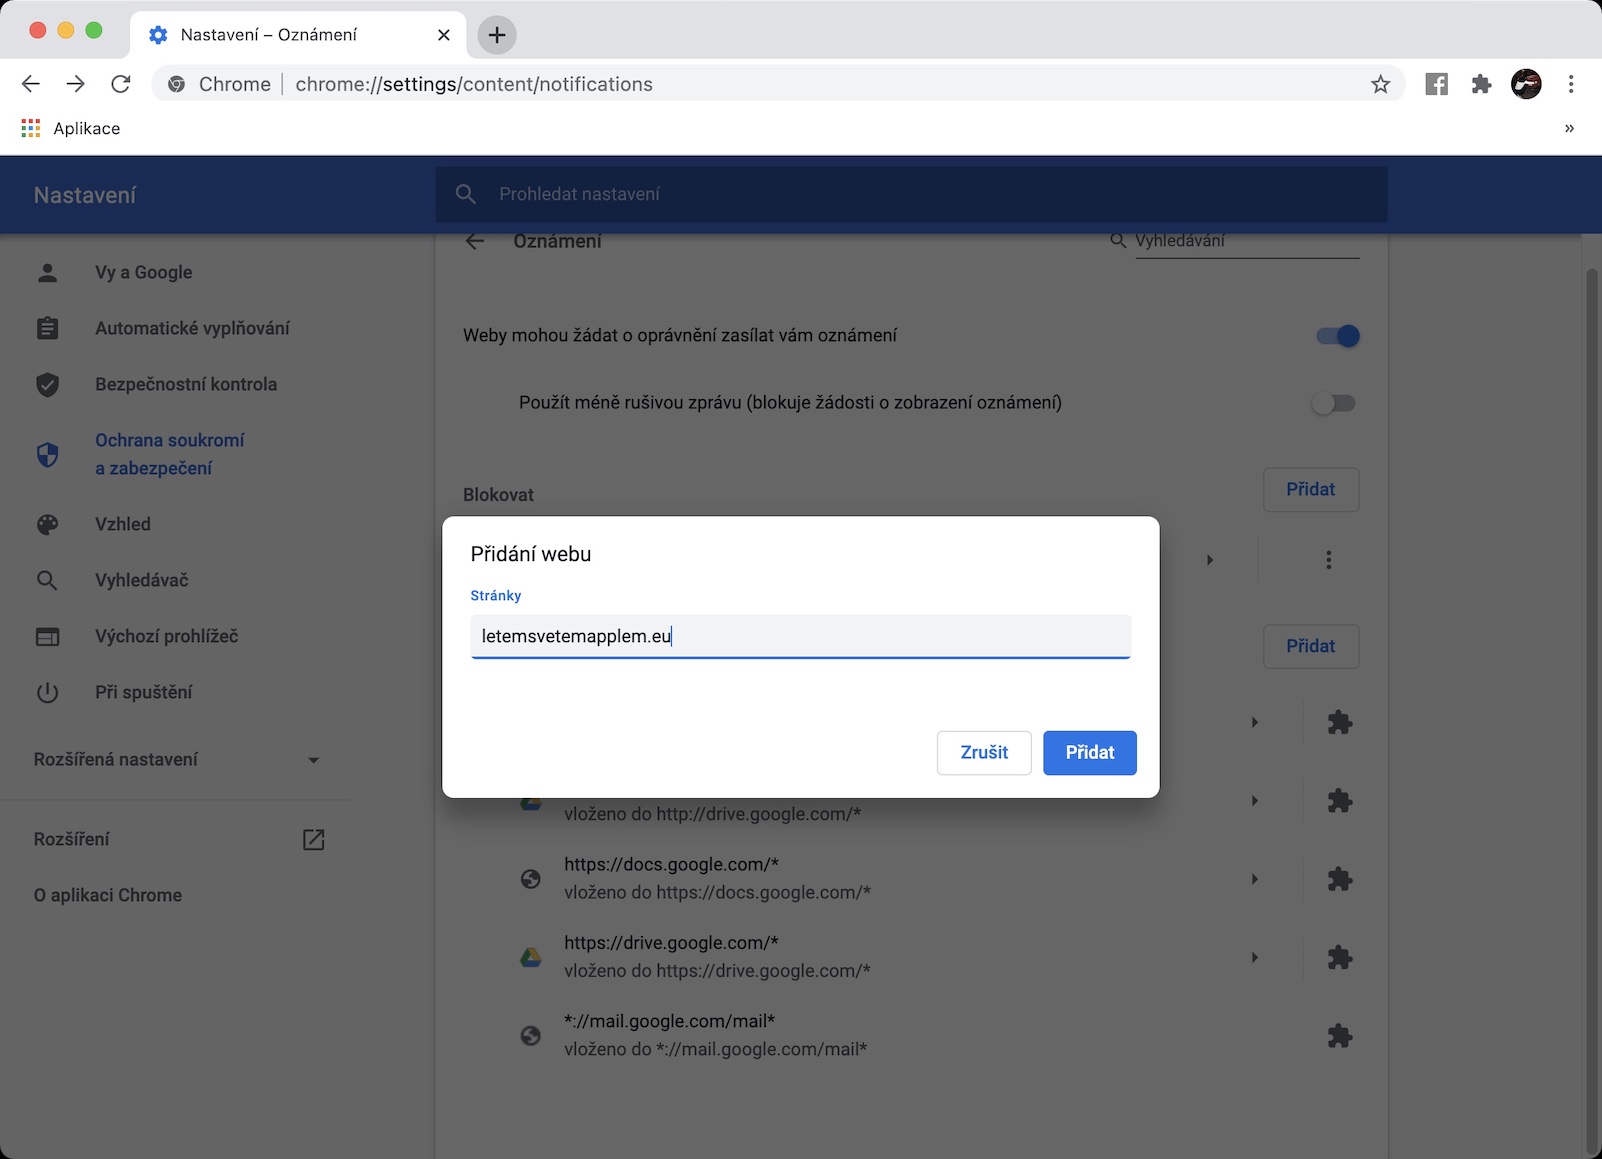
Task: Confirm with the blue Přidat button
Action: click(x=1089, y=753)
